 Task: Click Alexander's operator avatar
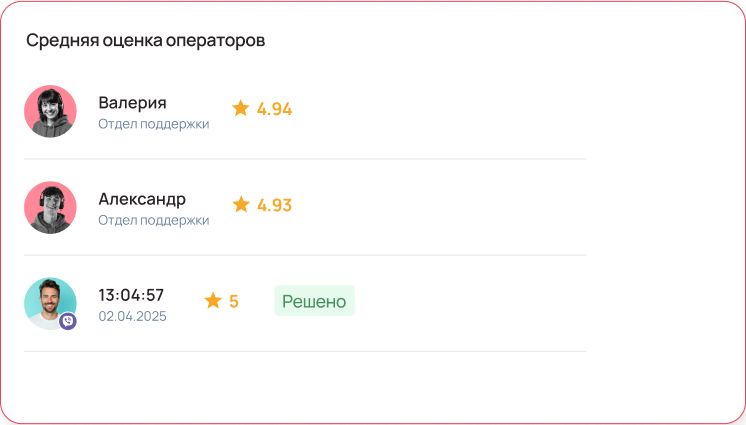click(50, 207)
